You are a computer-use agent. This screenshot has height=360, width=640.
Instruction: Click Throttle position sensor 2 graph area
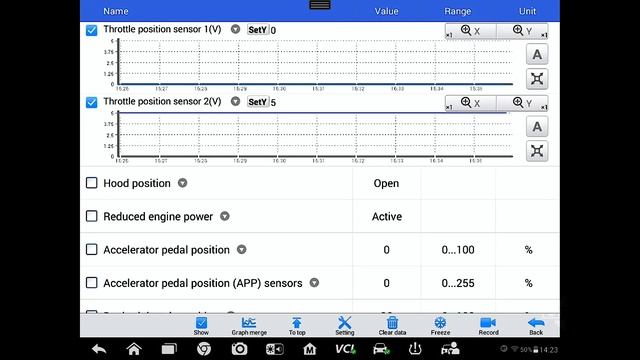pyautogui.click(x=315, y=134)
